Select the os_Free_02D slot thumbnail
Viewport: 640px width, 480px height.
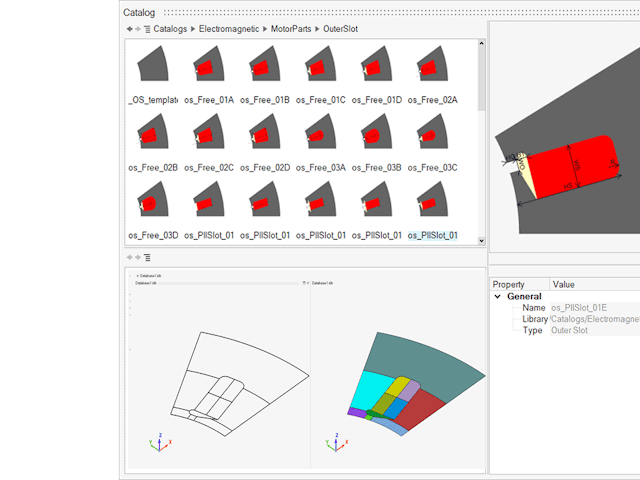(265, 131)
